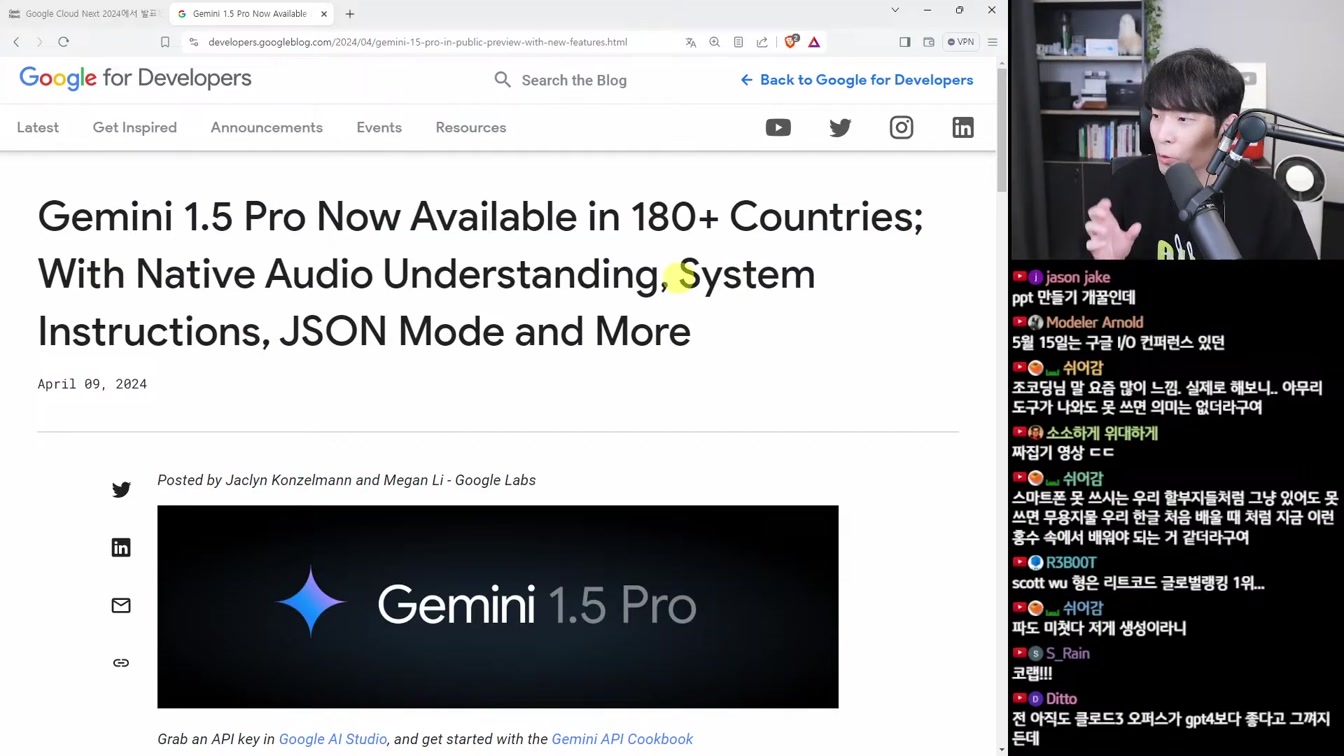
Task: Open the Announcements menu item
Action: pyautogui.click(x=267, y=127)
